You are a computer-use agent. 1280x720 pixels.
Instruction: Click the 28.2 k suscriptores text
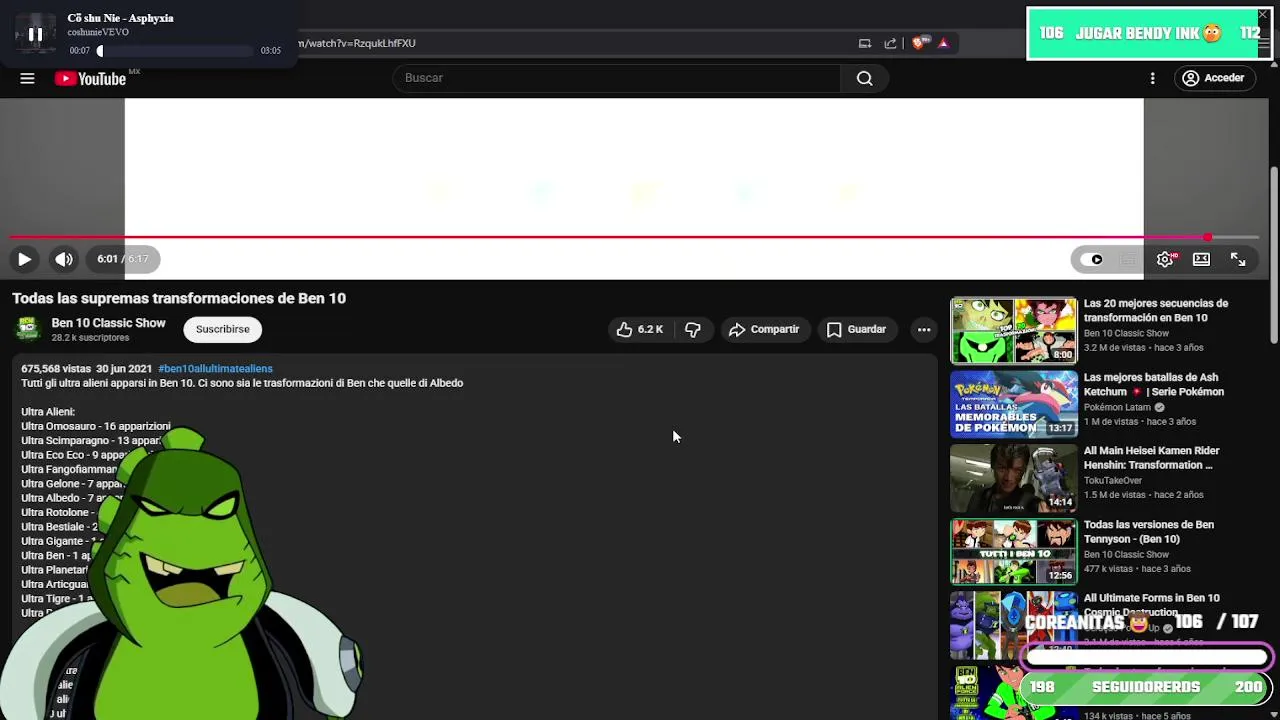click(x=90, y=338)
